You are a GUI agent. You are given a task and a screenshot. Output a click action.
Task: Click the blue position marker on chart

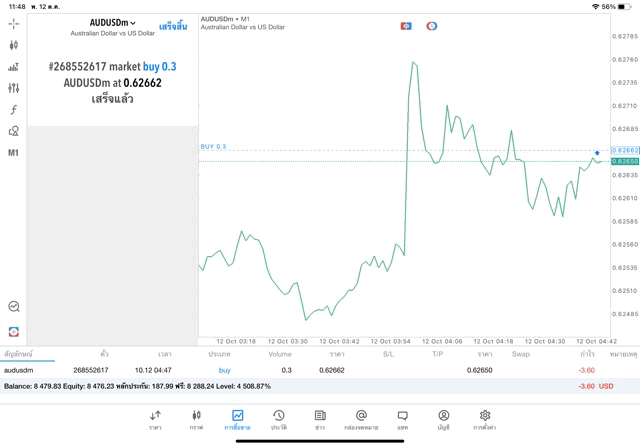[x=597, y=153]
